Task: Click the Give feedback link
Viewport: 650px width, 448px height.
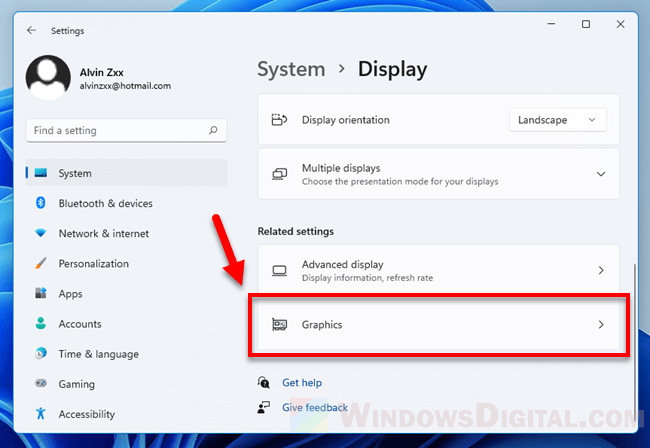Action: click(315, 407)
